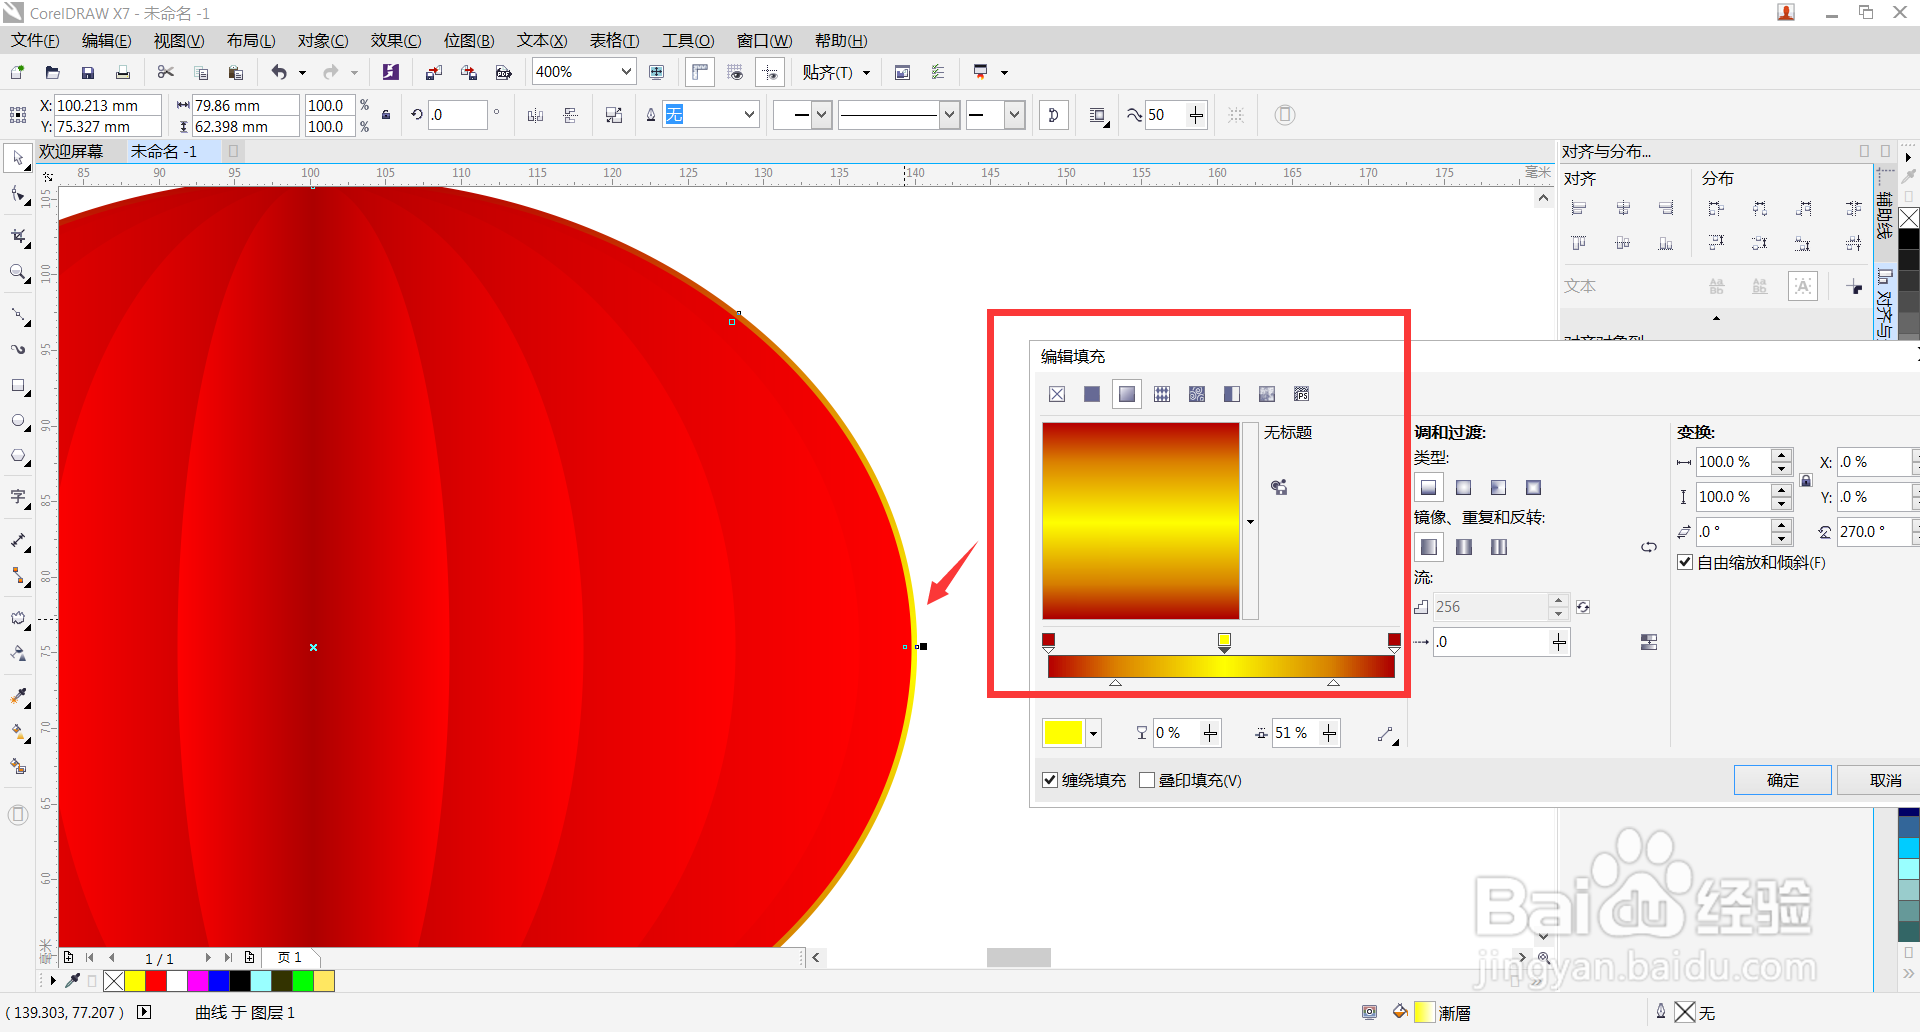1920x1032 pixels.
Task: Select the Zoom tool in toolbox
Action: tap(18, 272)
